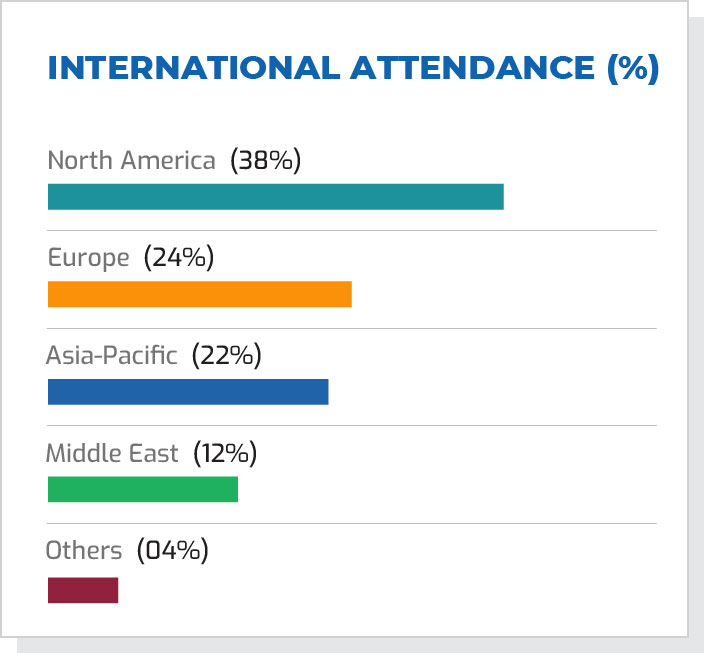This screenshot has height=653, width=704.
Task: Click the teal North America bar
Action: (x=275, y=196)
